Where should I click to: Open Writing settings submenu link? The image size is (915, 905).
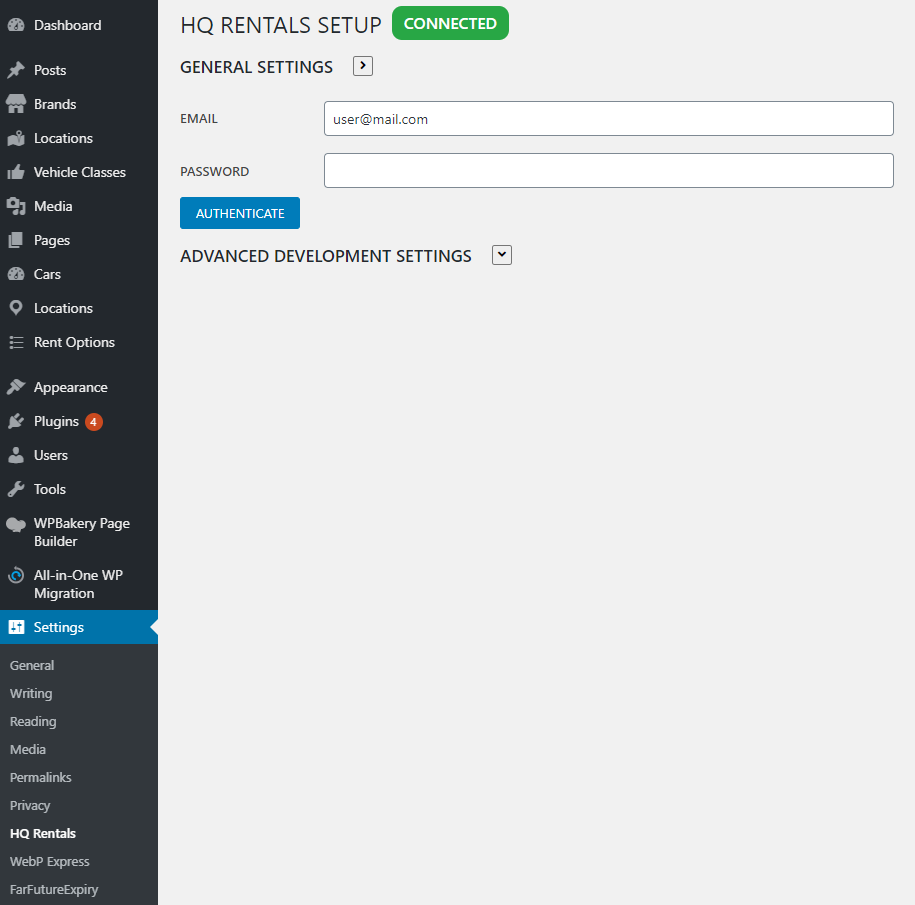(x=31, y=693)
